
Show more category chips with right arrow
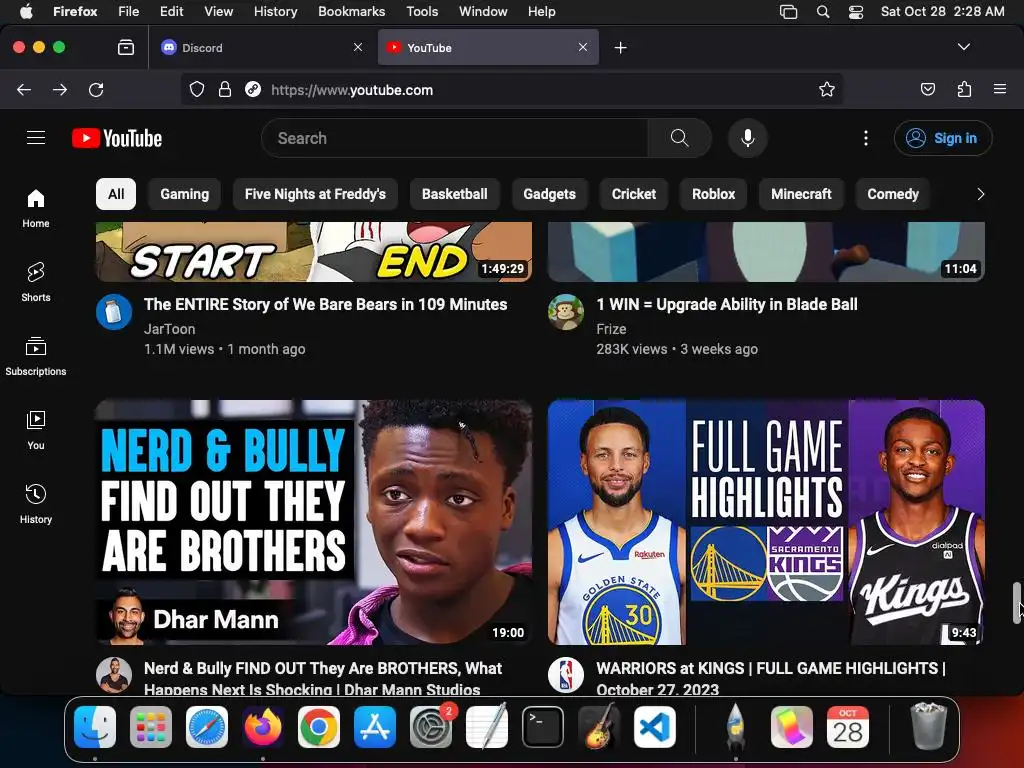pyautogui.click(x=980, y=194)
